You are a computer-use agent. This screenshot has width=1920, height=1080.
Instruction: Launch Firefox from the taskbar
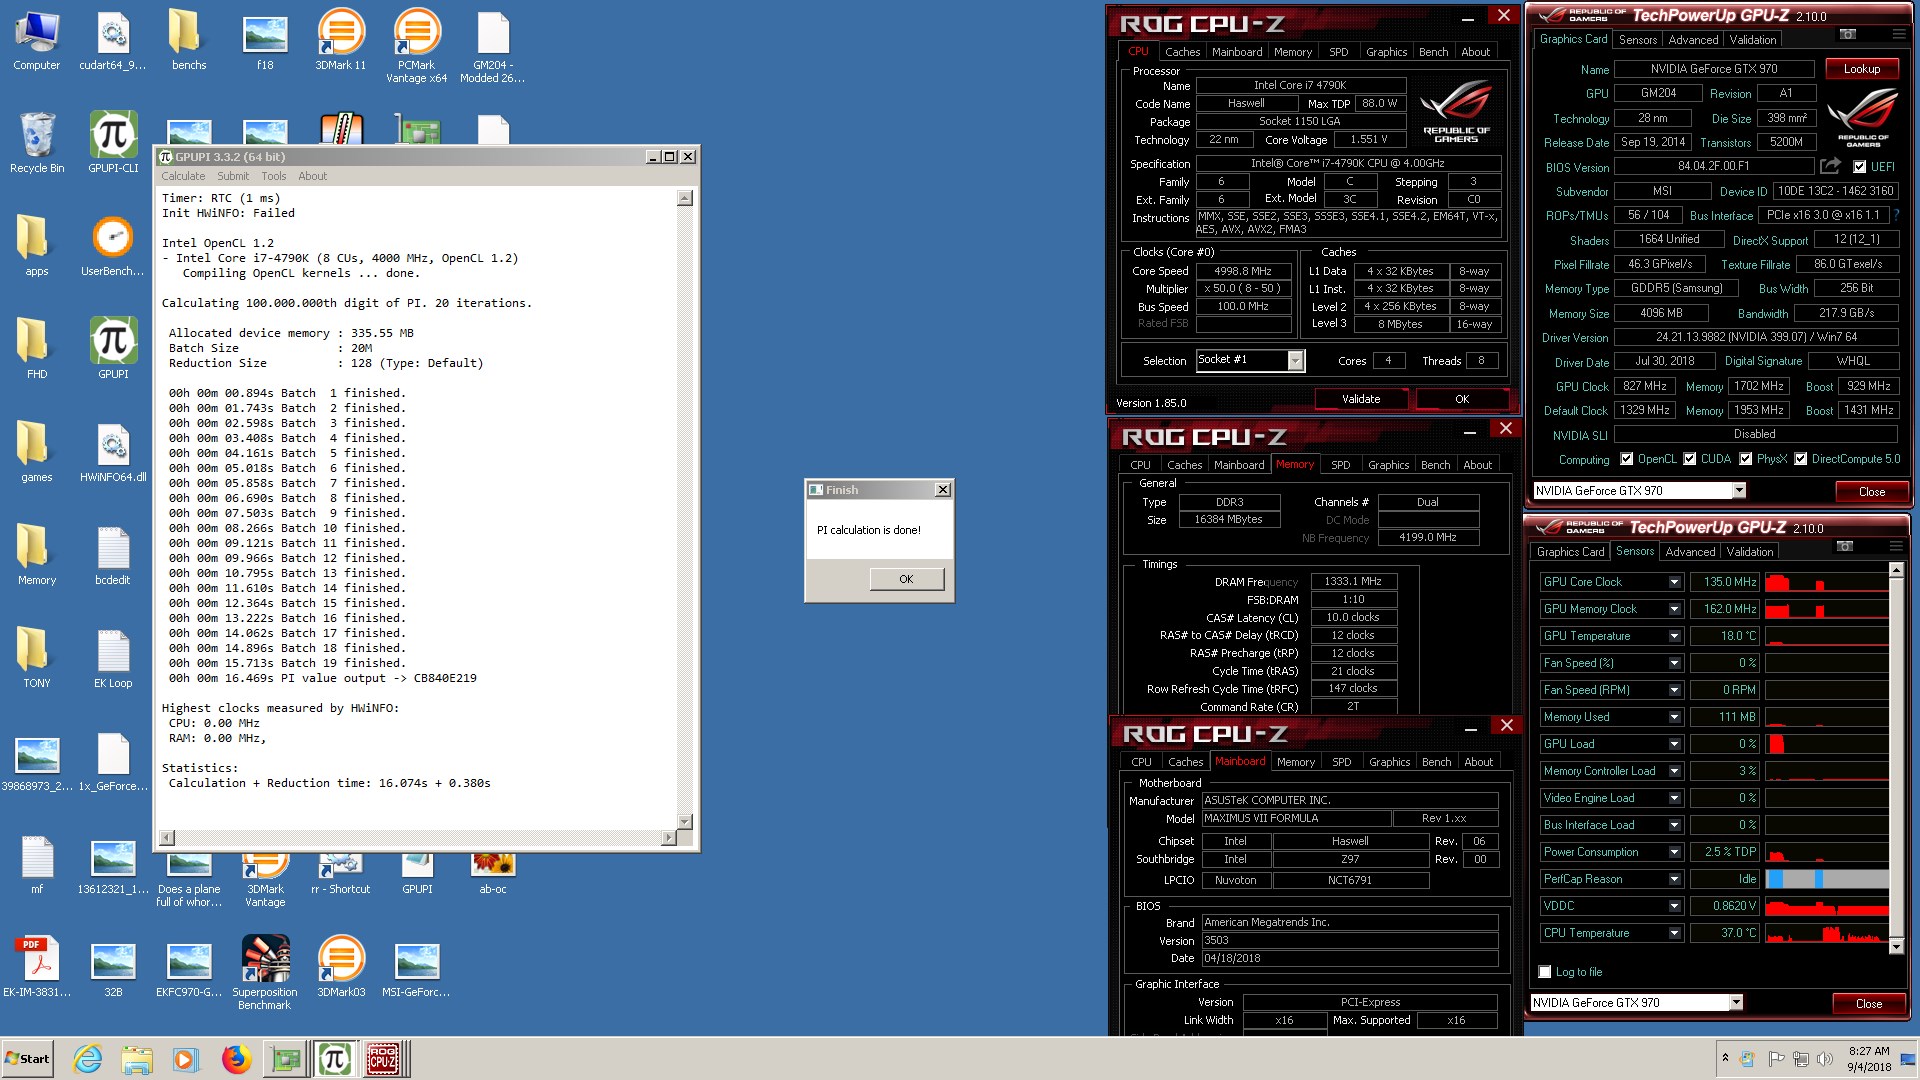point(236,1059)
